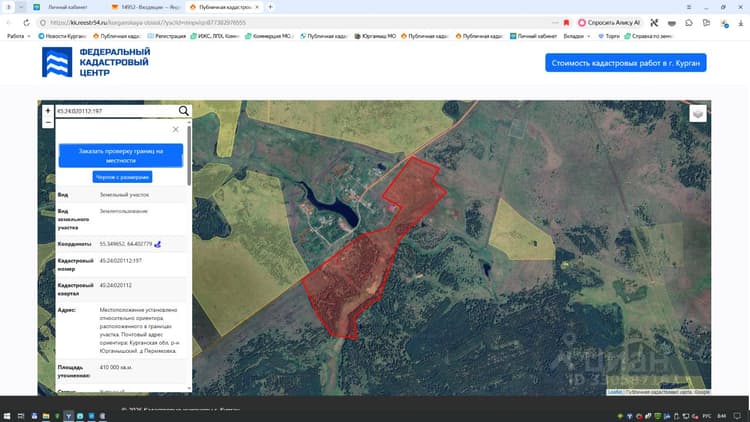This screenshot has height=422, width=750.
Task: Open Task View on the taskbar
Action: point(21,416)
